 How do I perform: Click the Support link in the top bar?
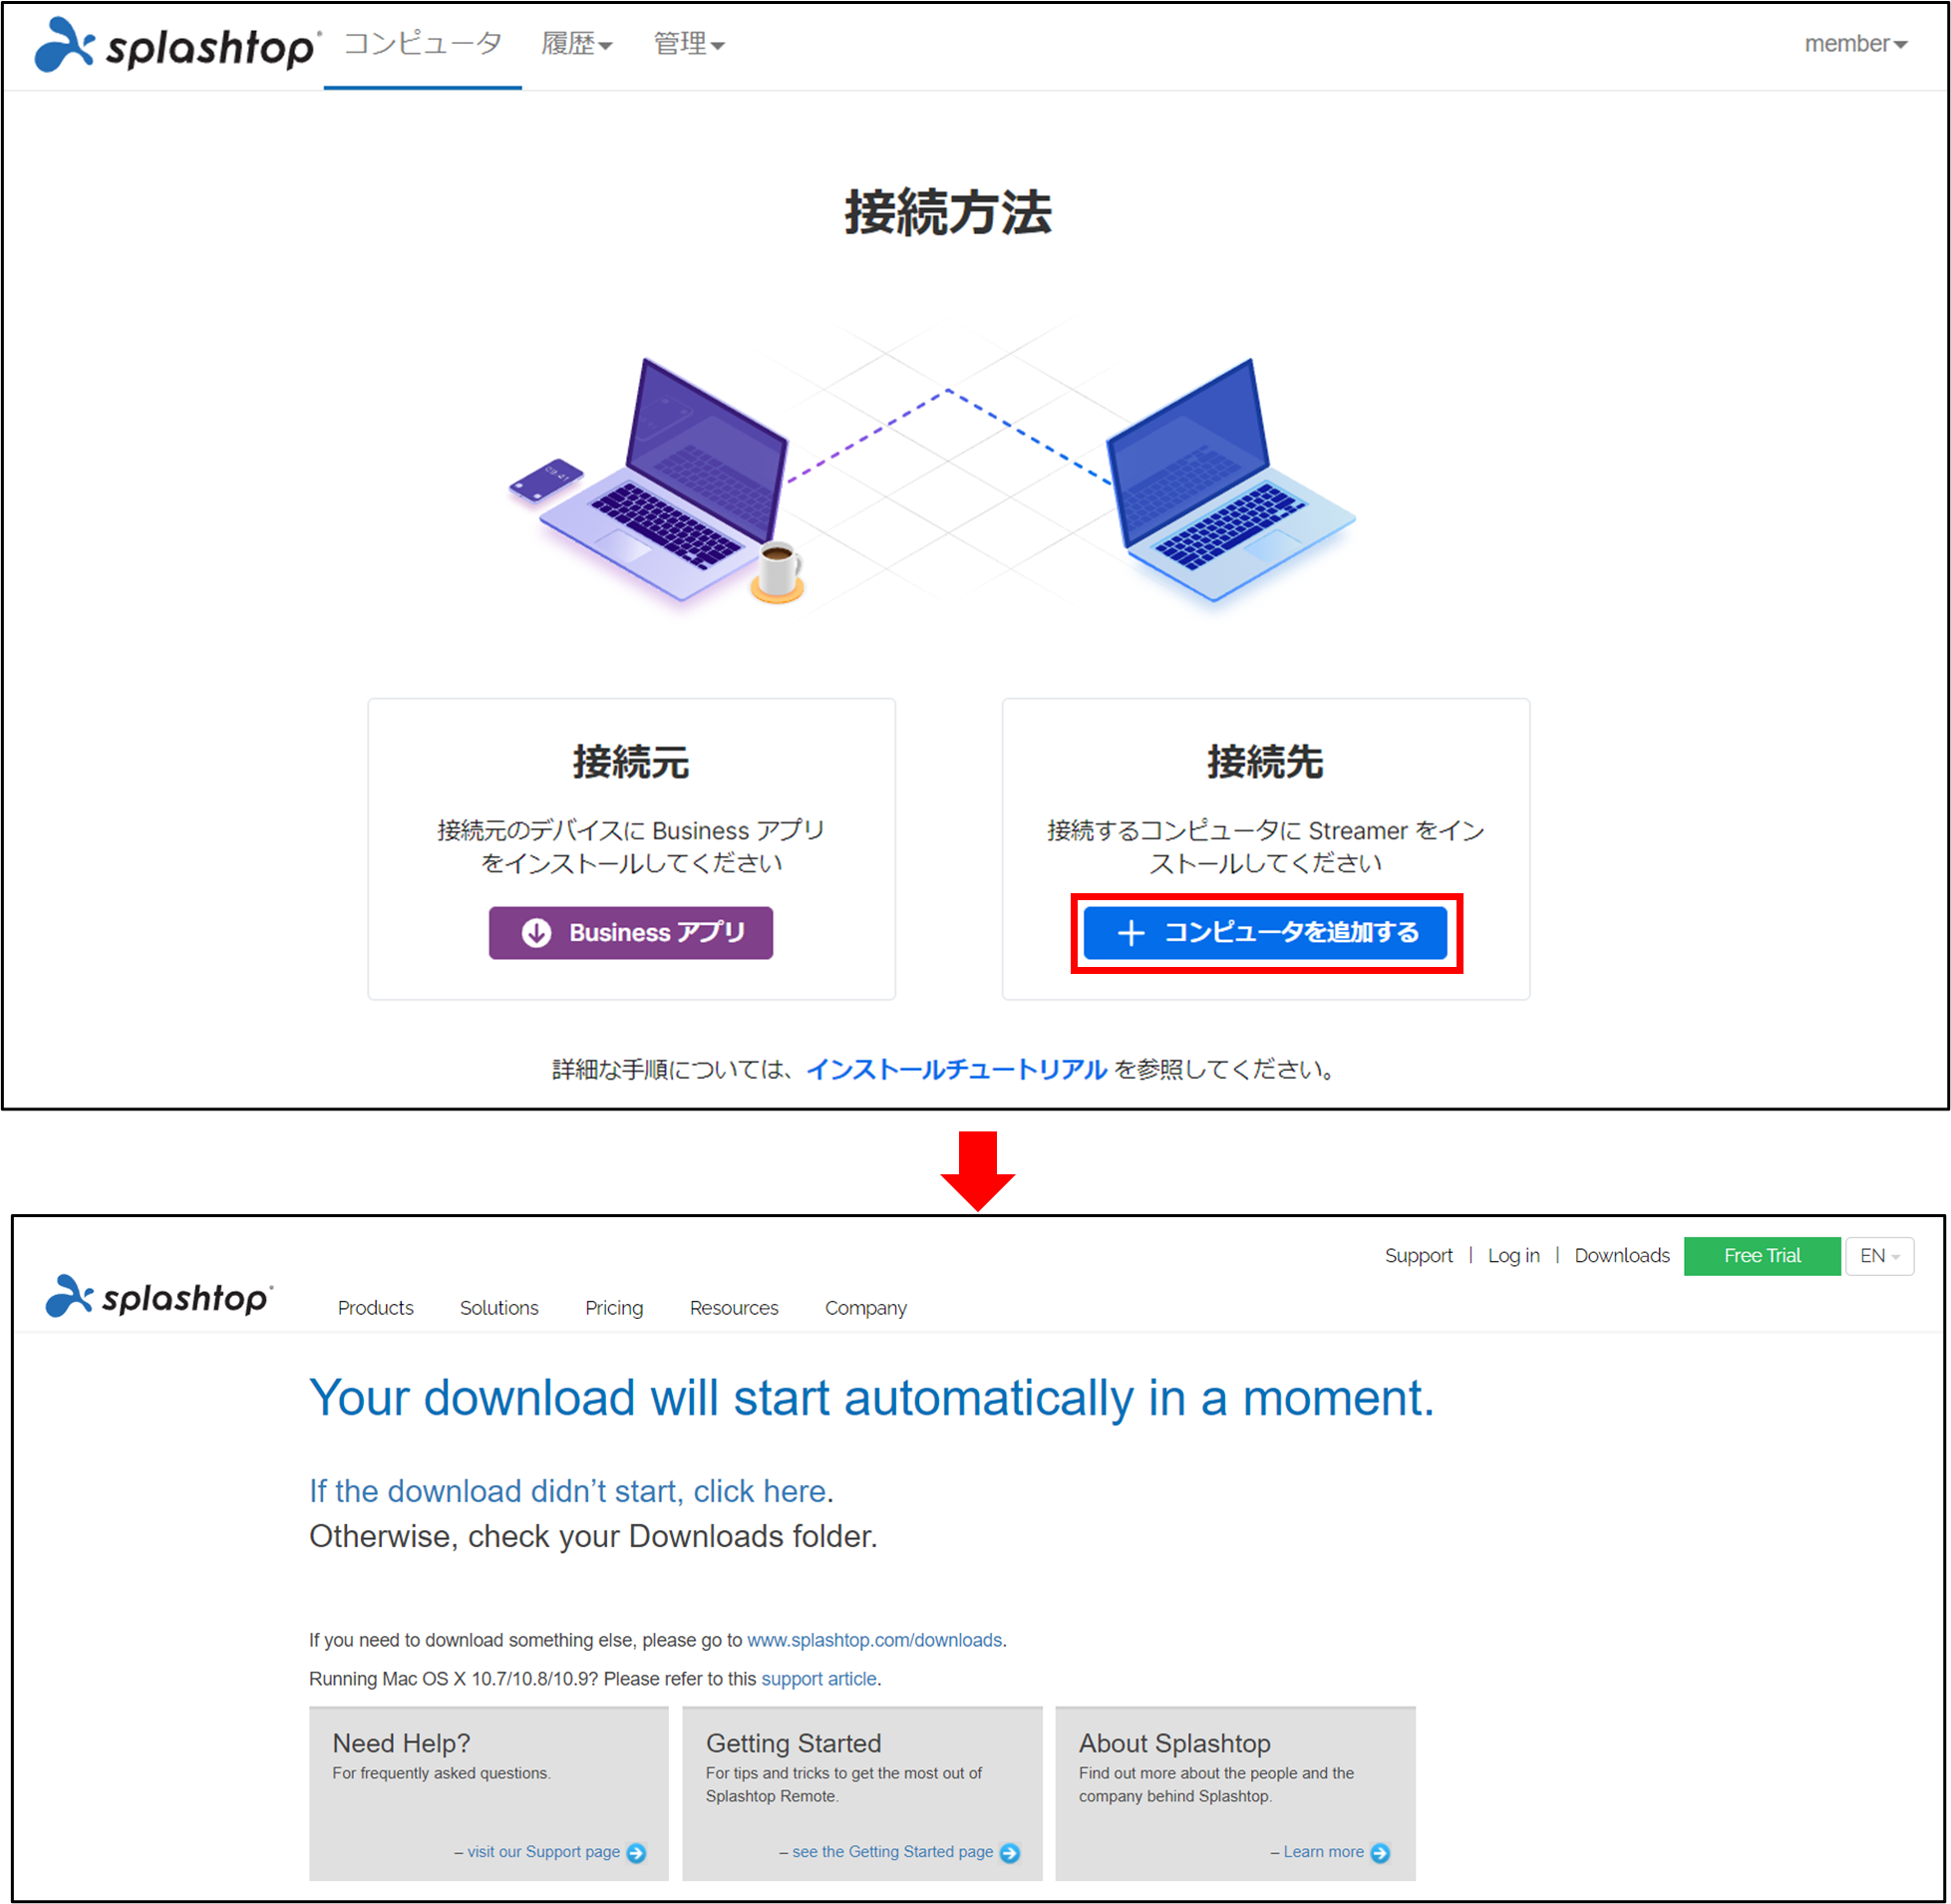(1418, 1255)
